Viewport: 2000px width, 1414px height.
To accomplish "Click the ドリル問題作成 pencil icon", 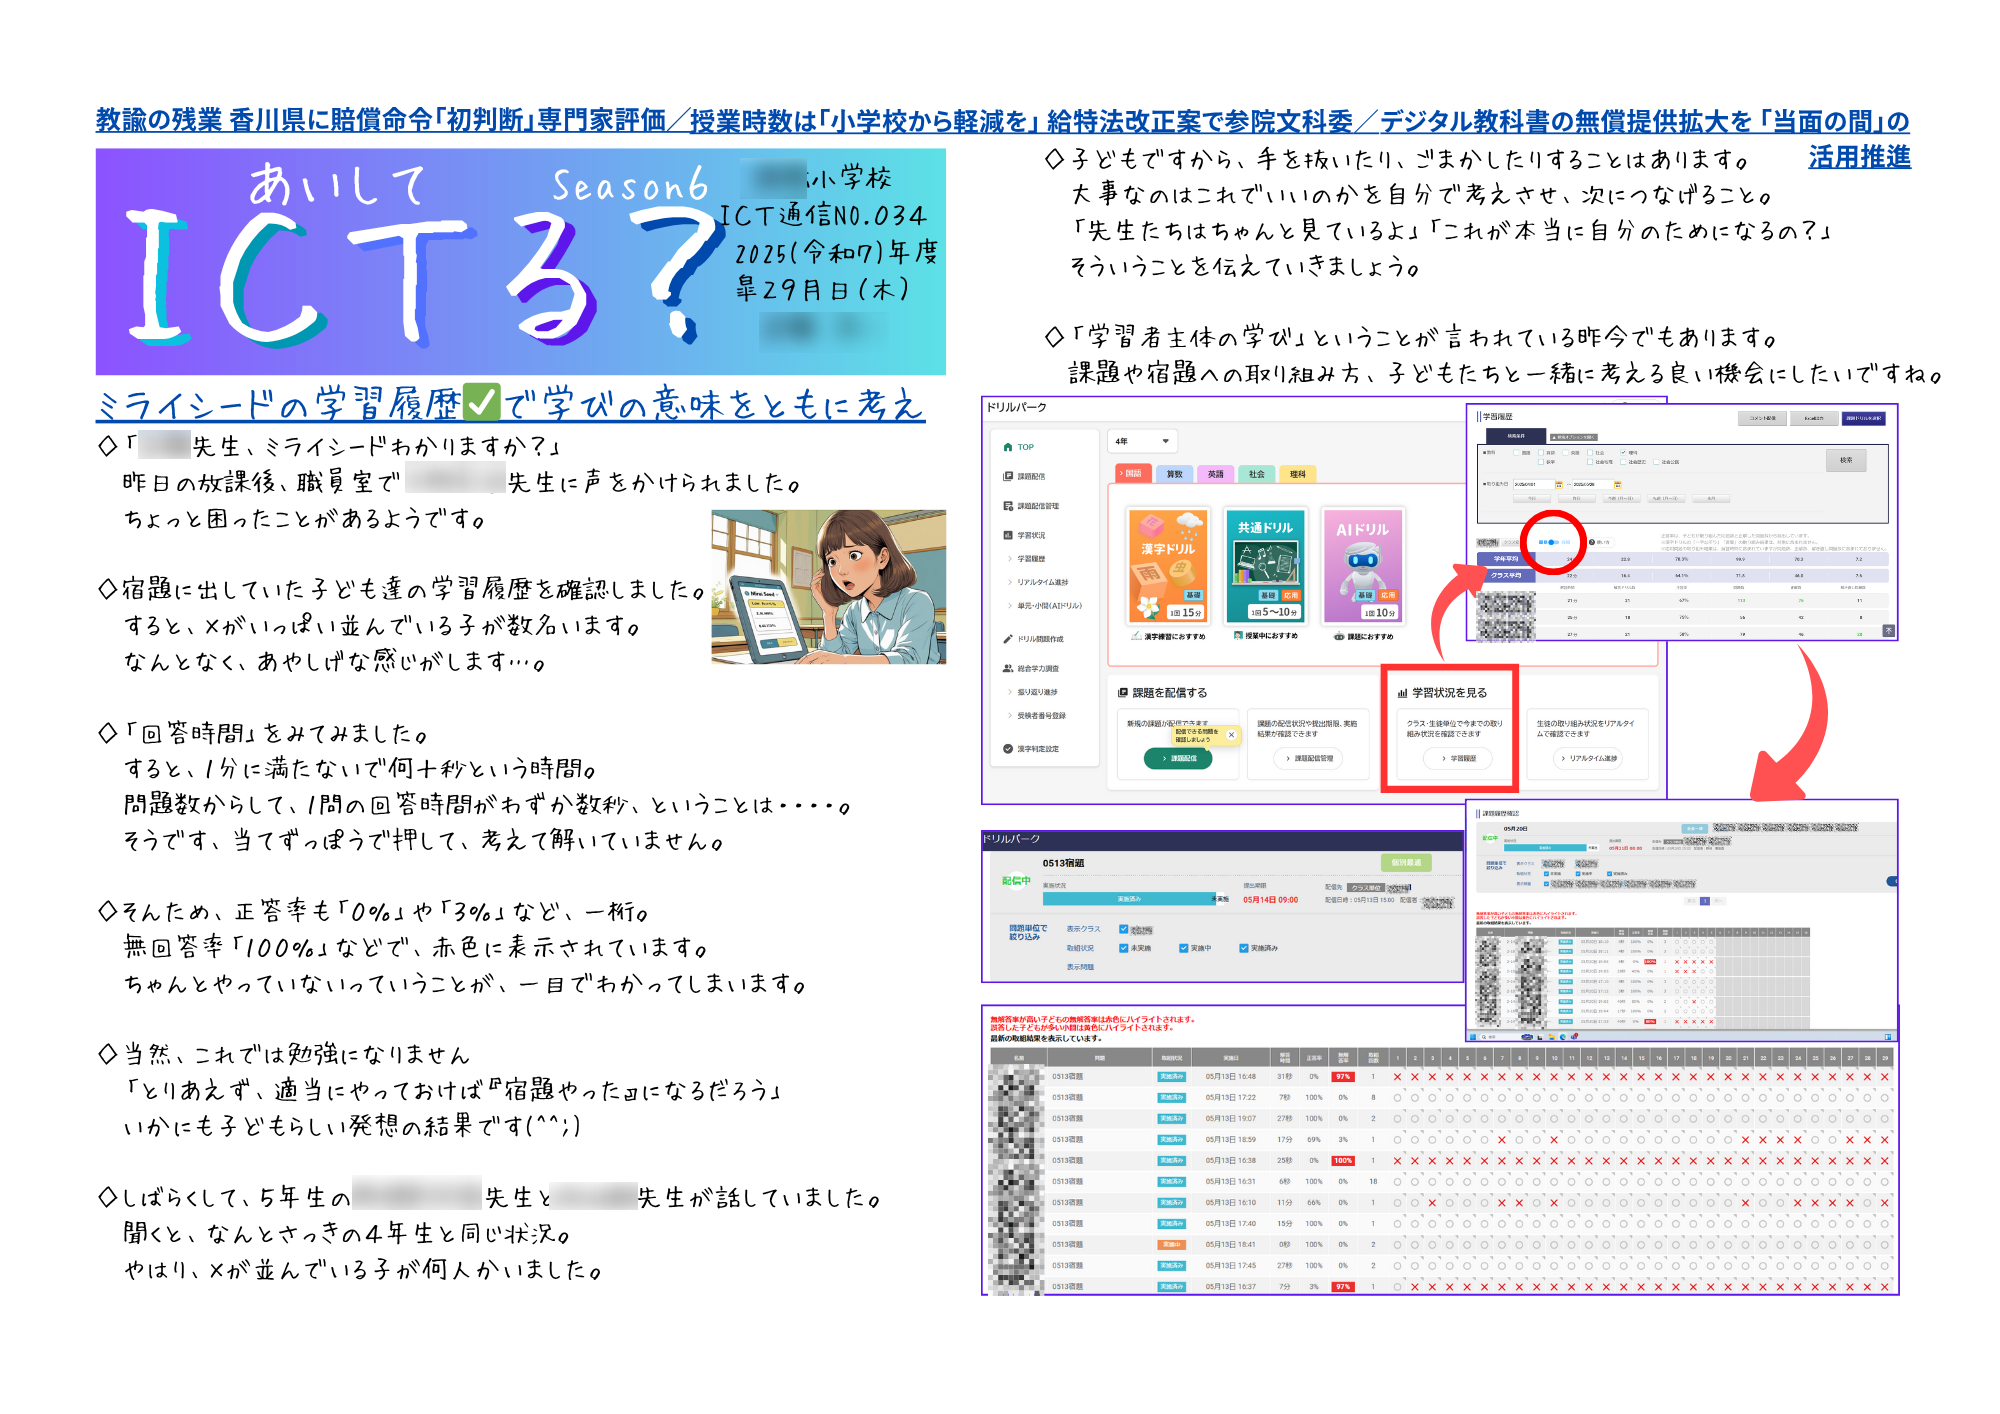I will [x=1008, y=639].
